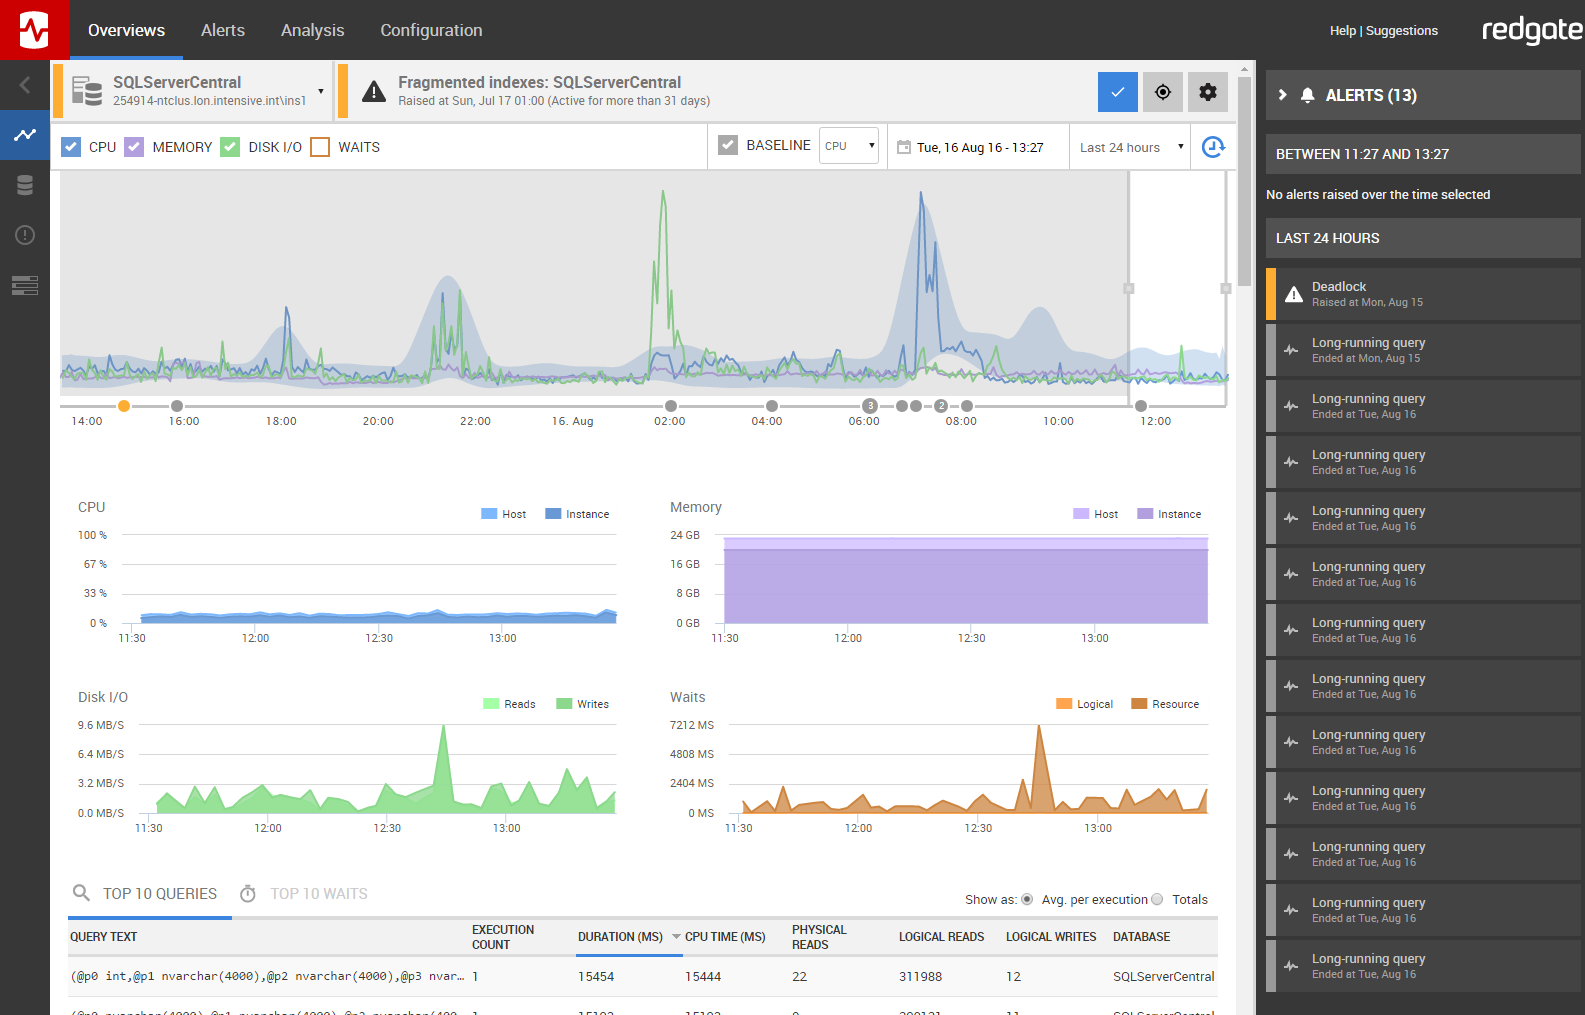Select the Totals radio button

click(x=1157, y=899)
